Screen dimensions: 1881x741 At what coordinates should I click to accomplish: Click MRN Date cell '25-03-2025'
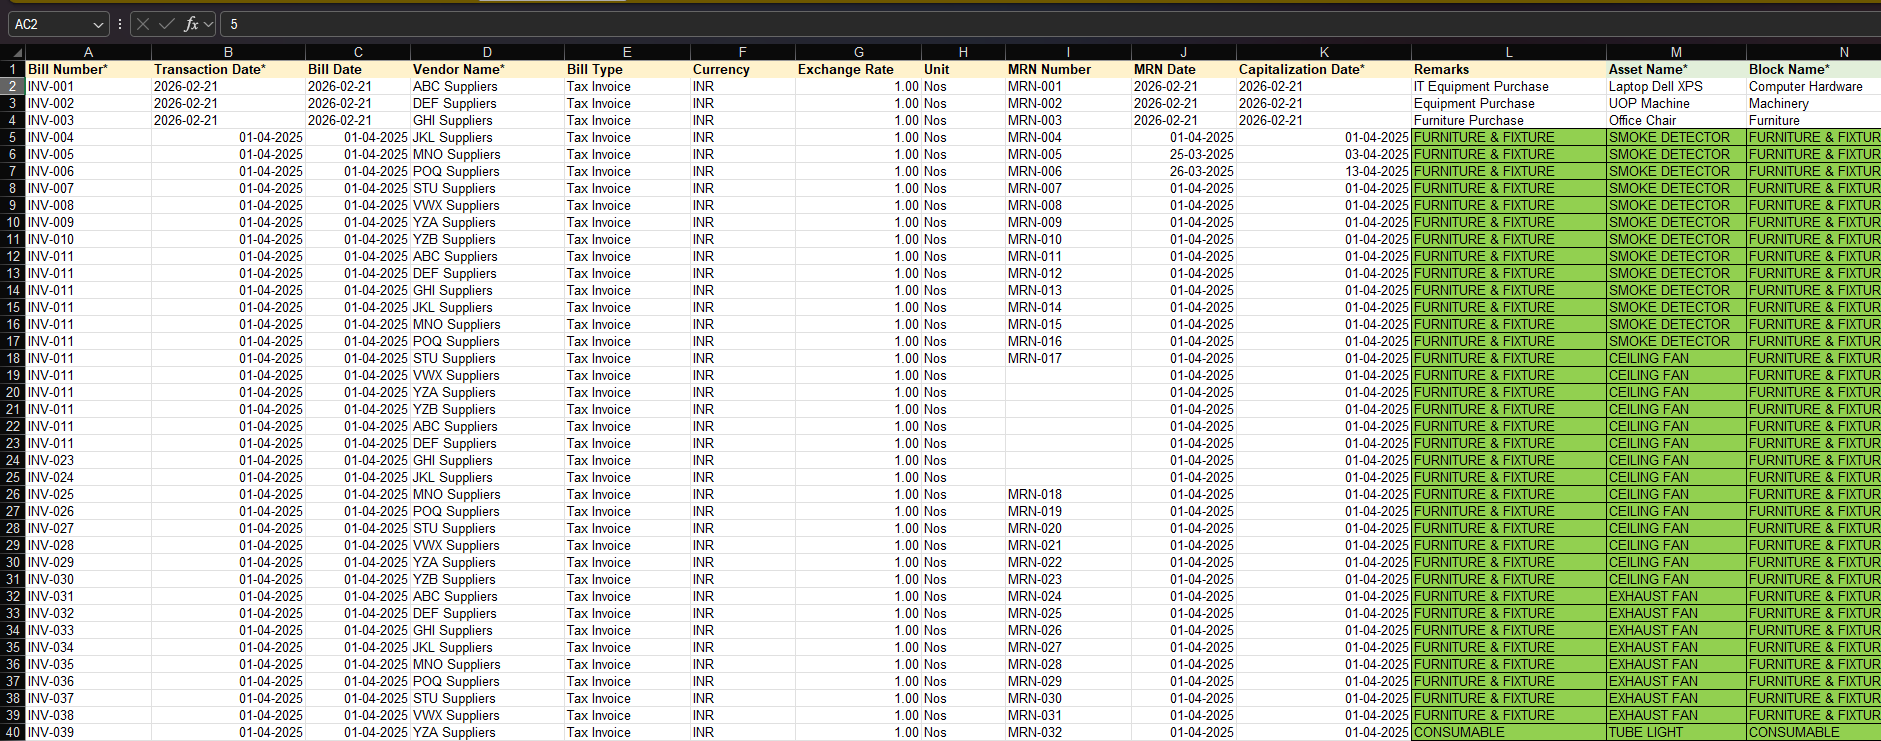1184,154
